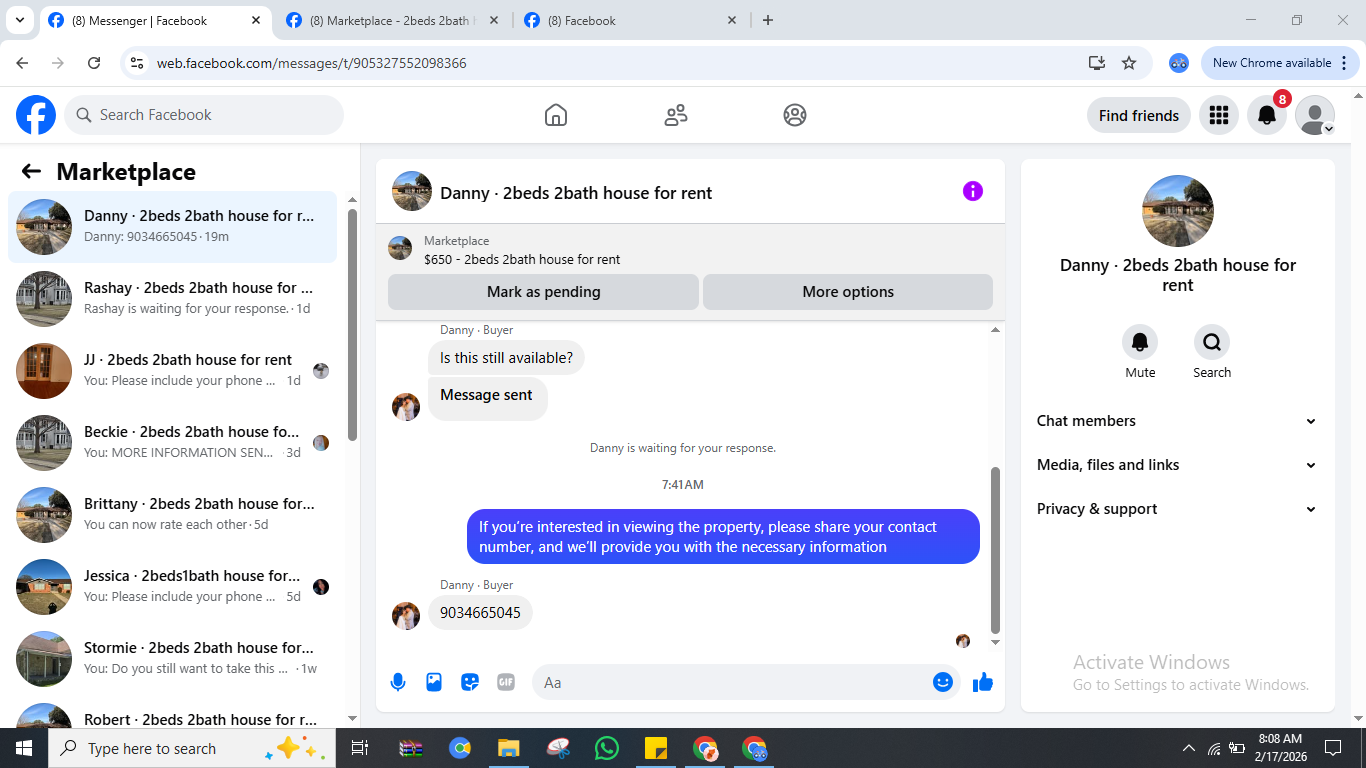Viewport: 1366px width, 768px height.
Task: Reload the page in Chrome
Action: [94, 63]
